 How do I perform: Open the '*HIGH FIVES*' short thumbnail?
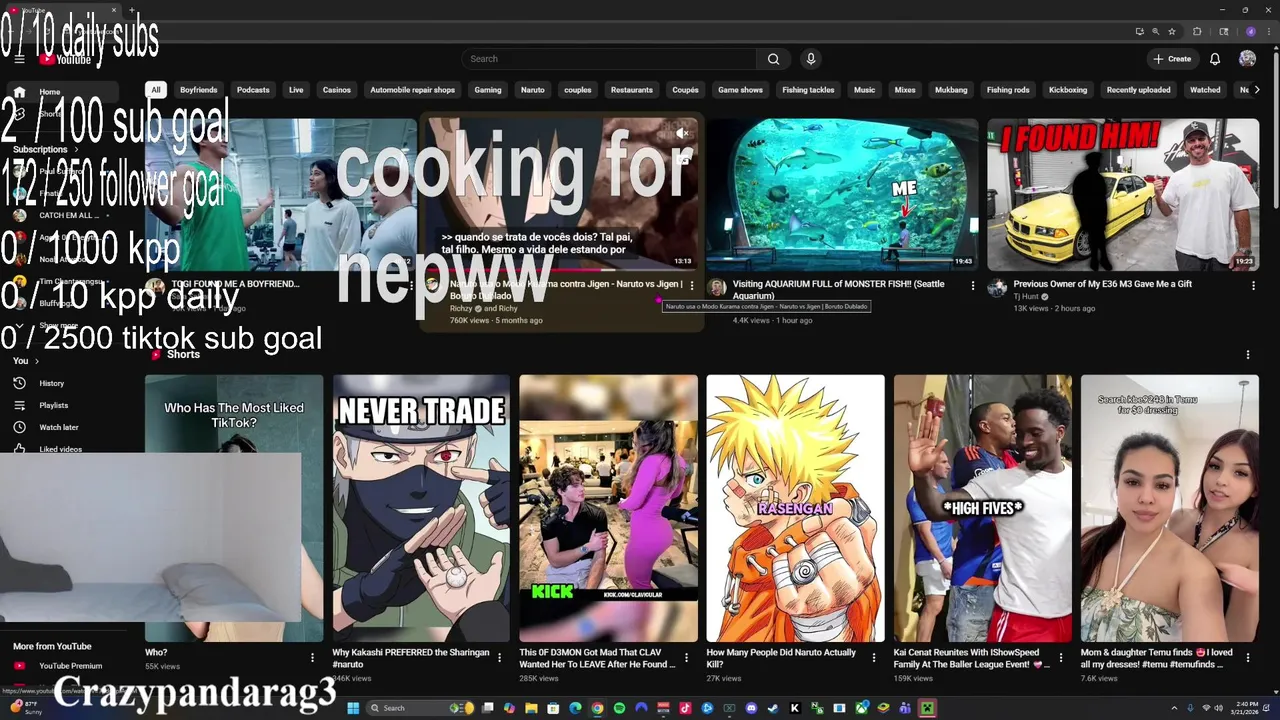[x=982, y=508]
